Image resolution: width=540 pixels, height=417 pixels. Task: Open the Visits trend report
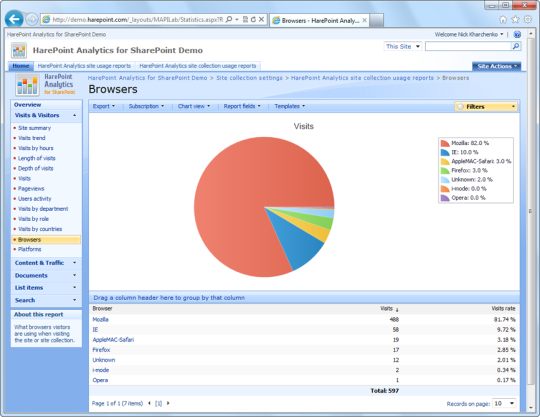[32, 138]
